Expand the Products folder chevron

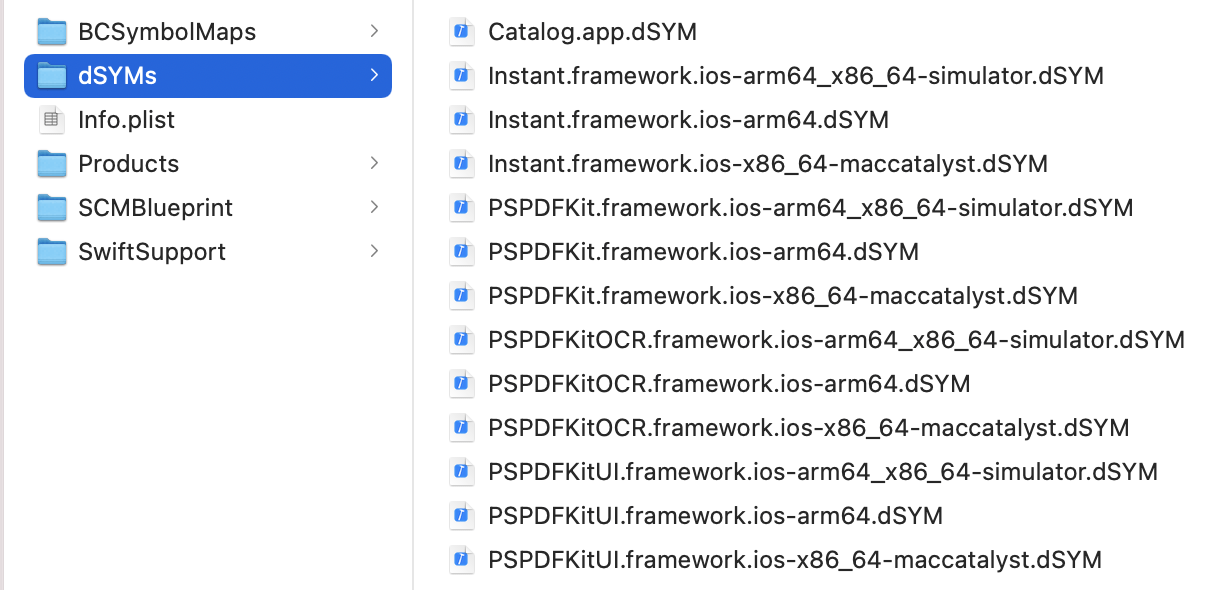pyautogui.click(x=374, y=163)
